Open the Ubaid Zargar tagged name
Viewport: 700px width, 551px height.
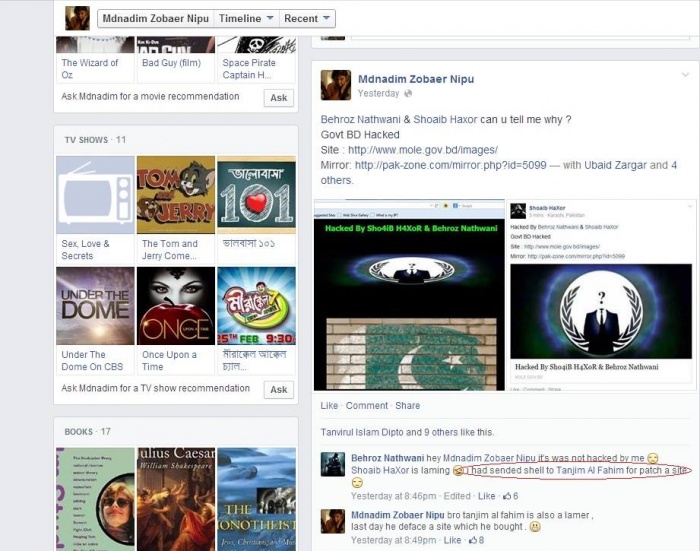pyautogui.click(x=614, y=165)
